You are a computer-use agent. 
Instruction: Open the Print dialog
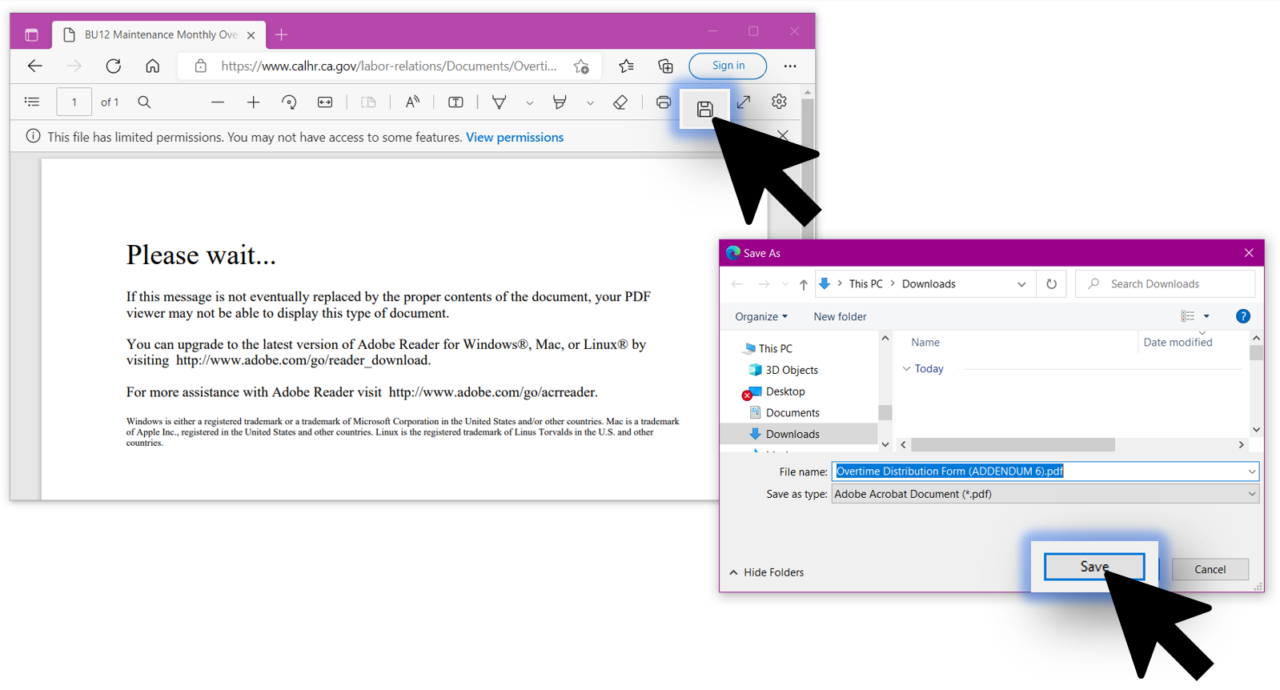tap(663, 101)
